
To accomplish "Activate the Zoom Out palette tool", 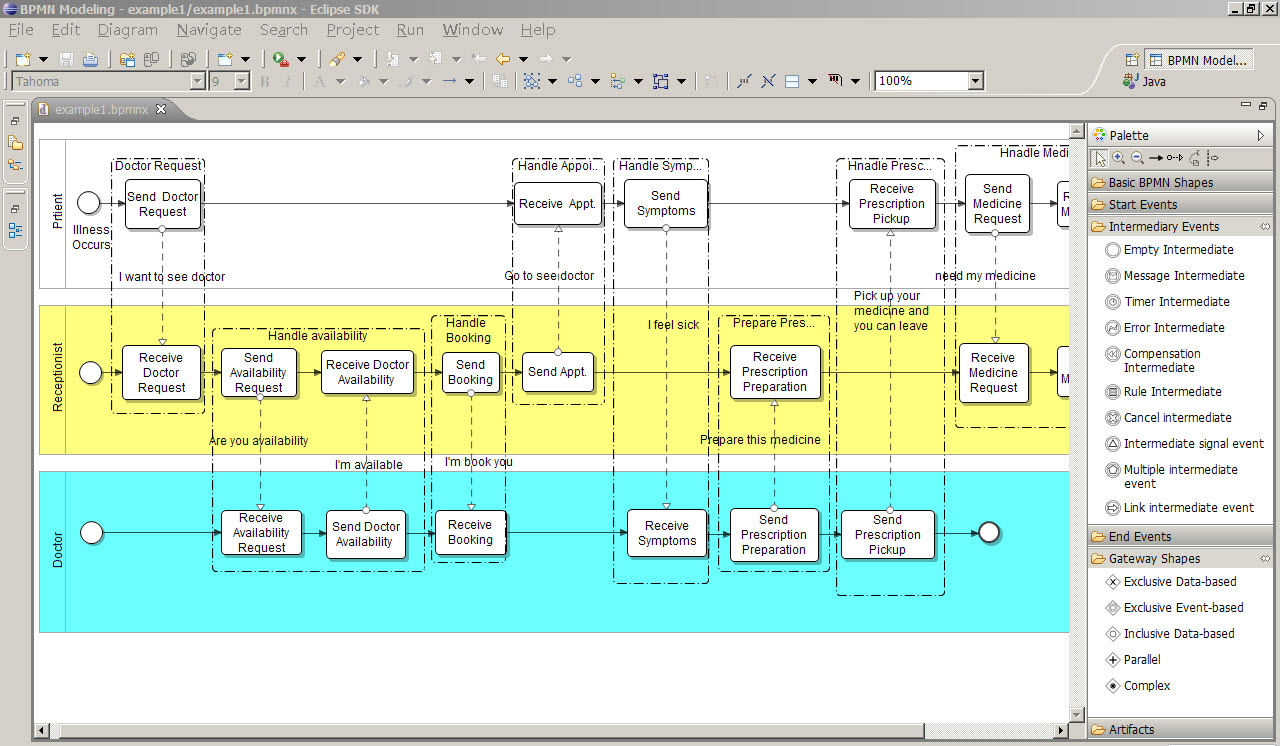I will tap(1138, 158).
